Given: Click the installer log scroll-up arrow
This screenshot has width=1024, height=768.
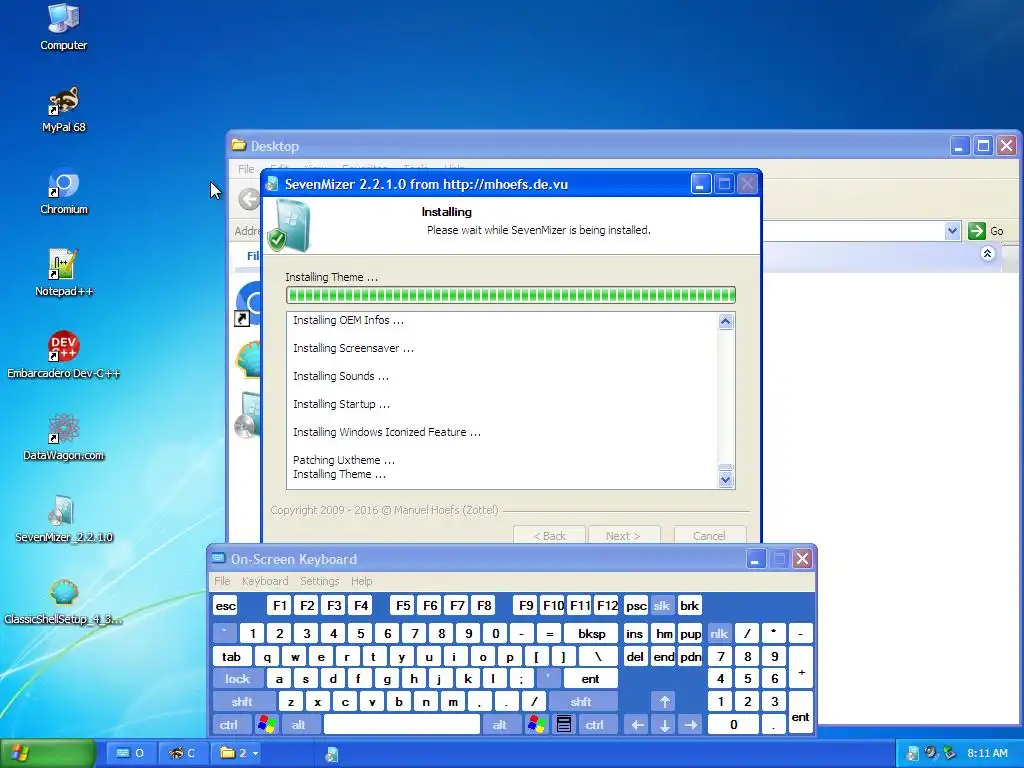Looking at the screenshot, I should coord(726,321).
